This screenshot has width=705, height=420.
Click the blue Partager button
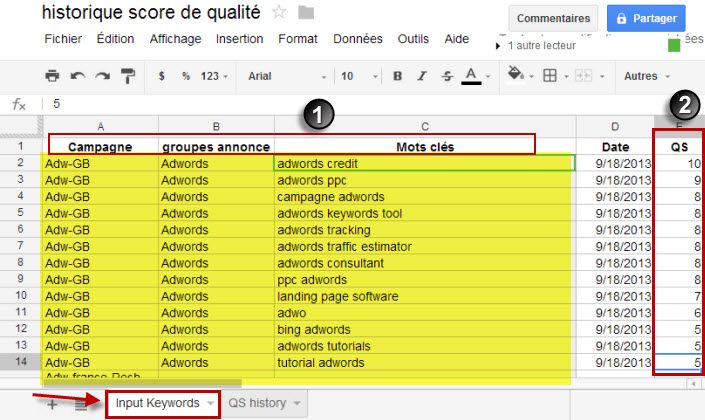646,18
